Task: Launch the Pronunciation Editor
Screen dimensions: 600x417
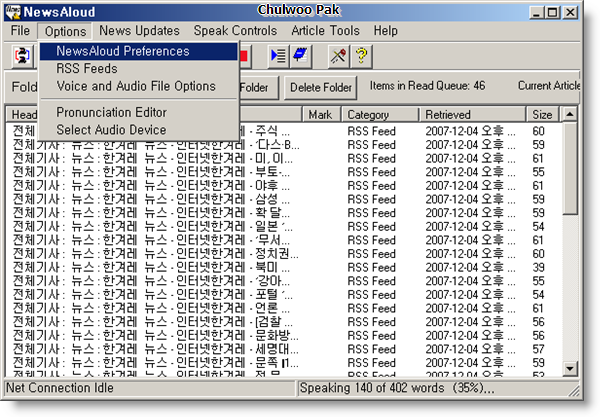Action: 139,112
